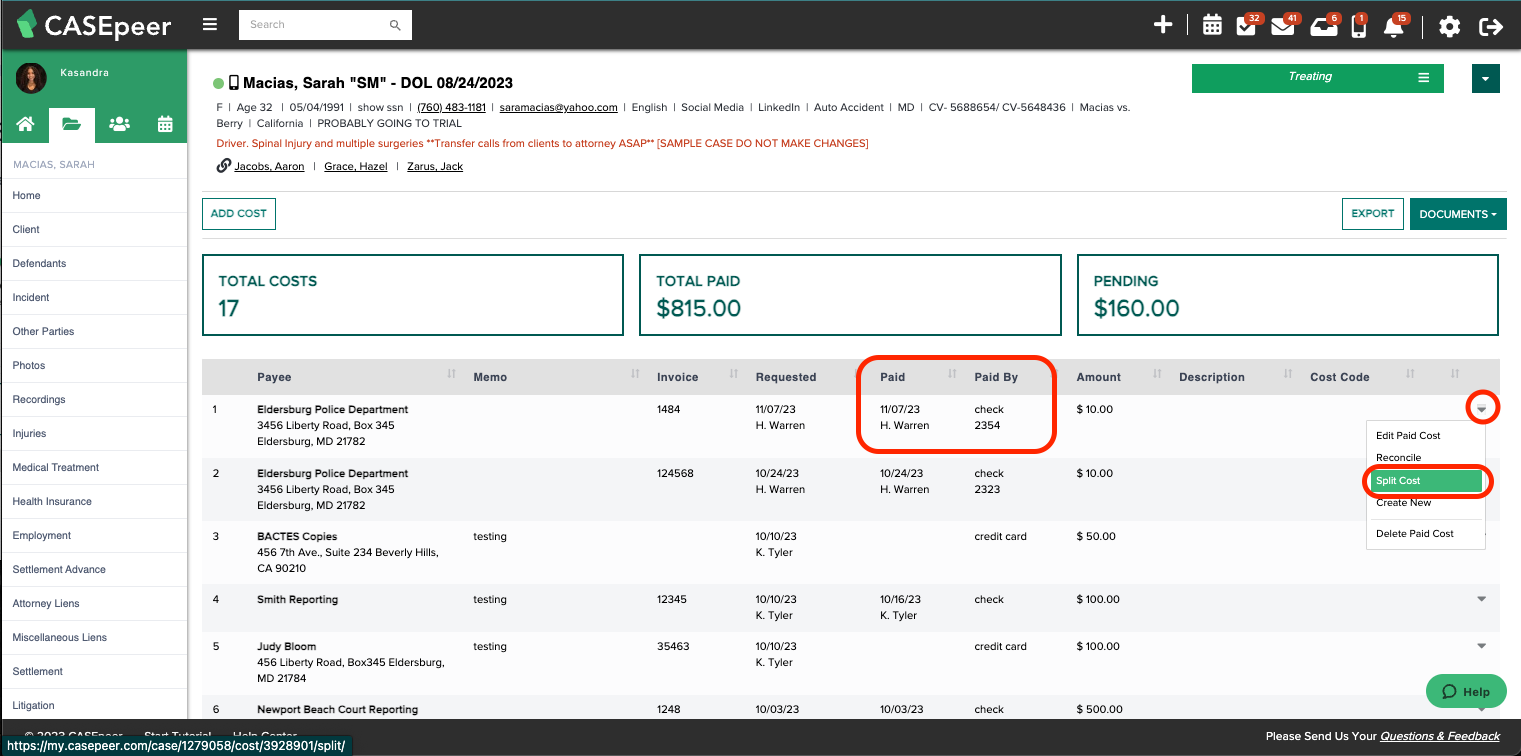Screen dimensions: 1521x756
Task: Open Grace, Hazel linked contact
Action: coord(356,167)
